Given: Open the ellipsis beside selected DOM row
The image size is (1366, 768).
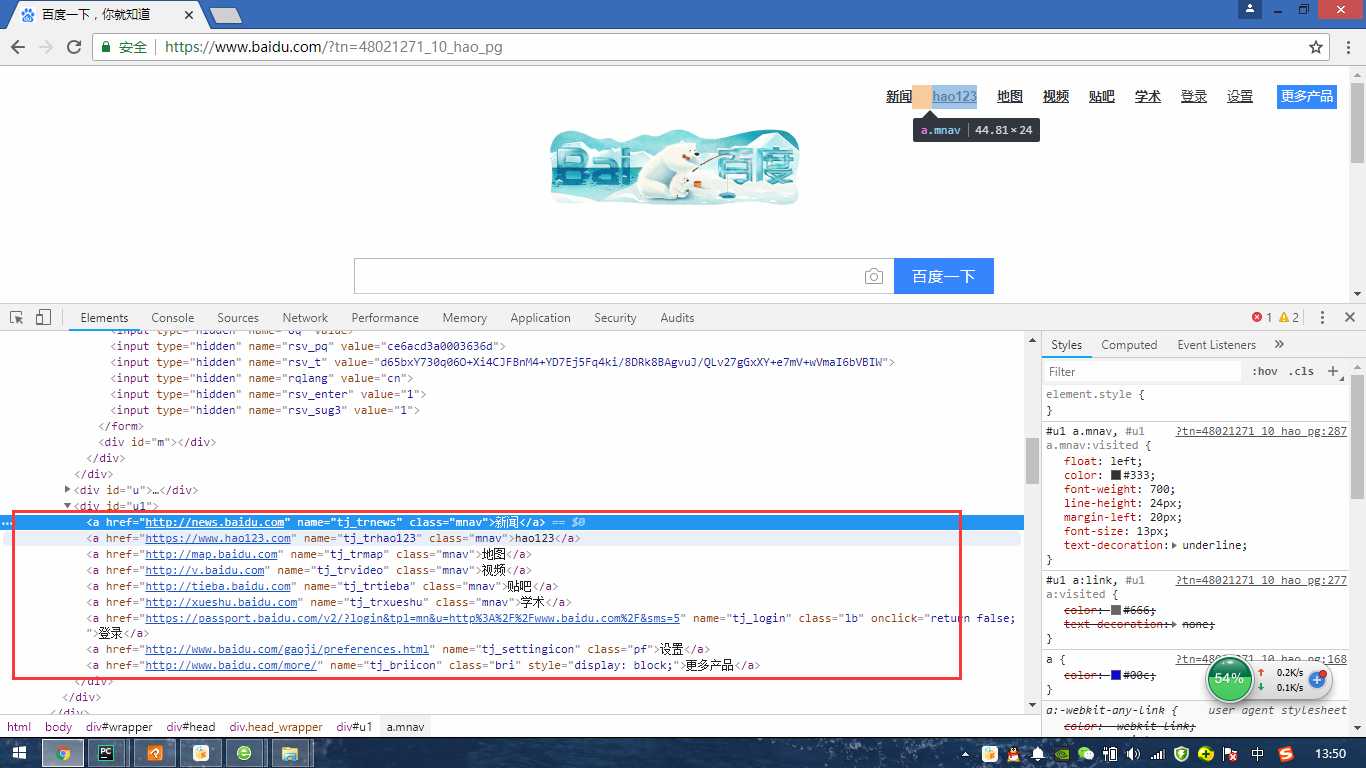Looking at the screenshot, I should (x=7, y=523).
